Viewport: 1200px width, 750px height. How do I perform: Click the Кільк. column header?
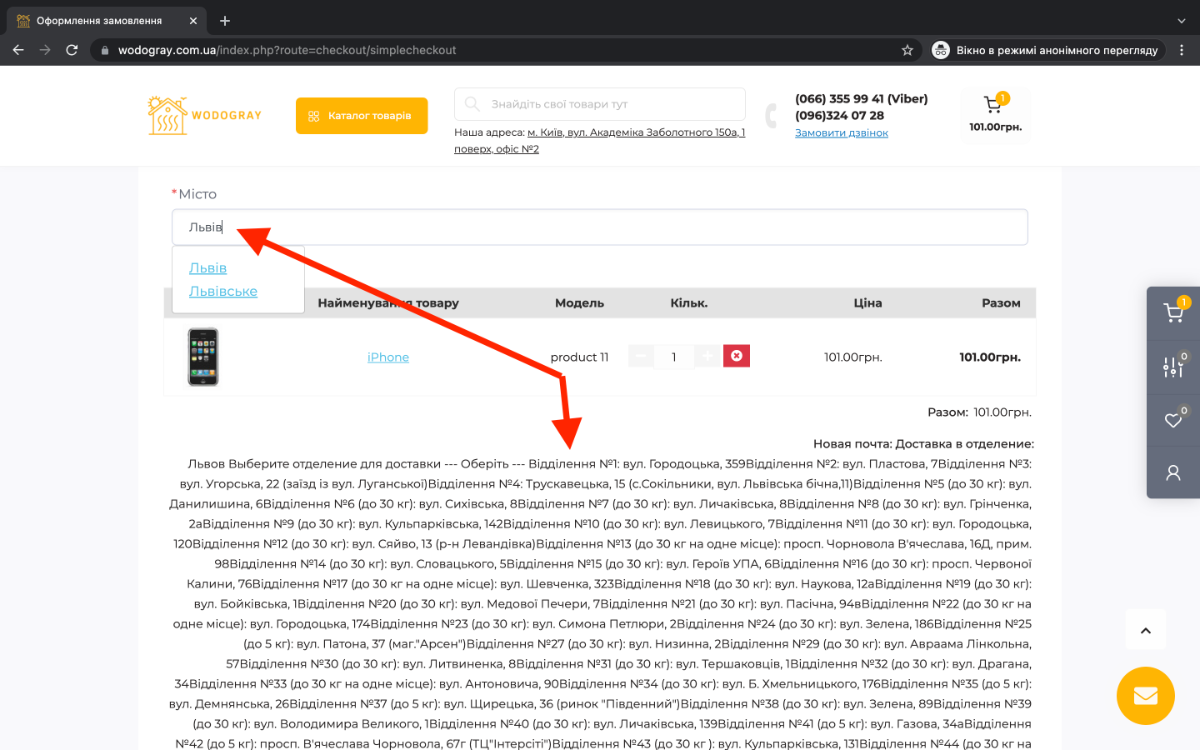(x=689, y=303)
